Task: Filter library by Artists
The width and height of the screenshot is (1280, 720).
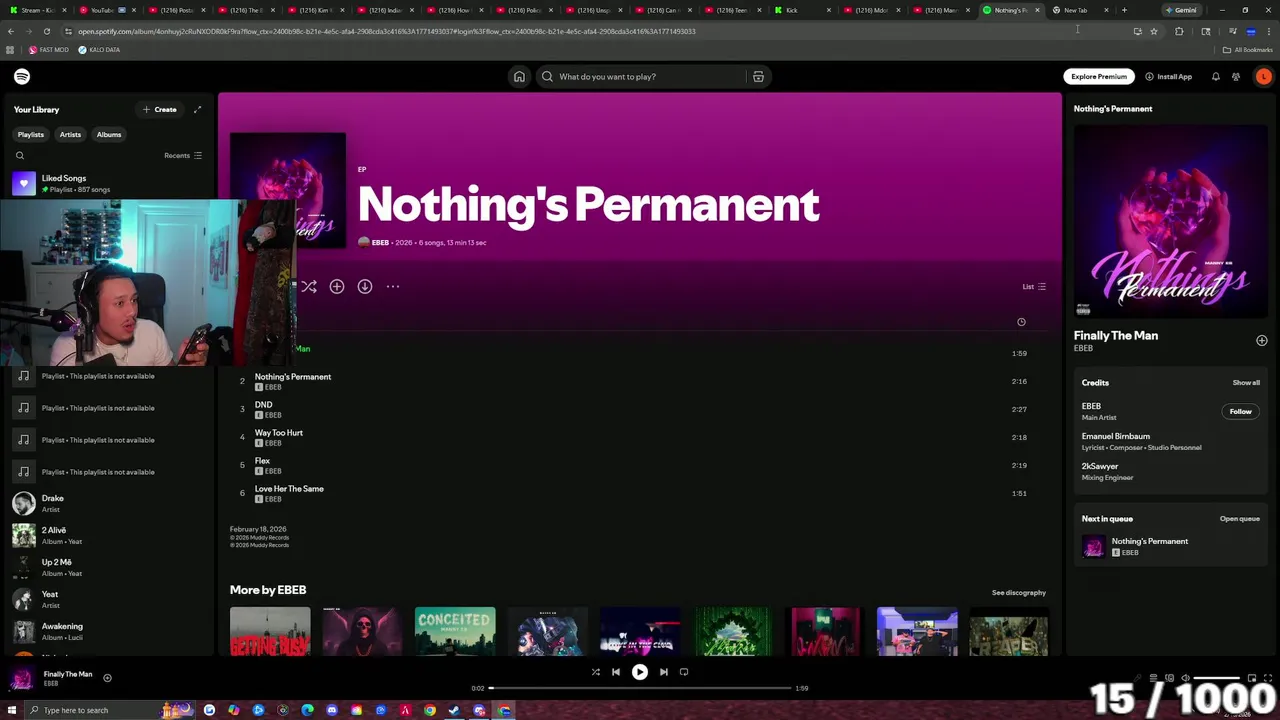Action: click(x=70, y=134)
